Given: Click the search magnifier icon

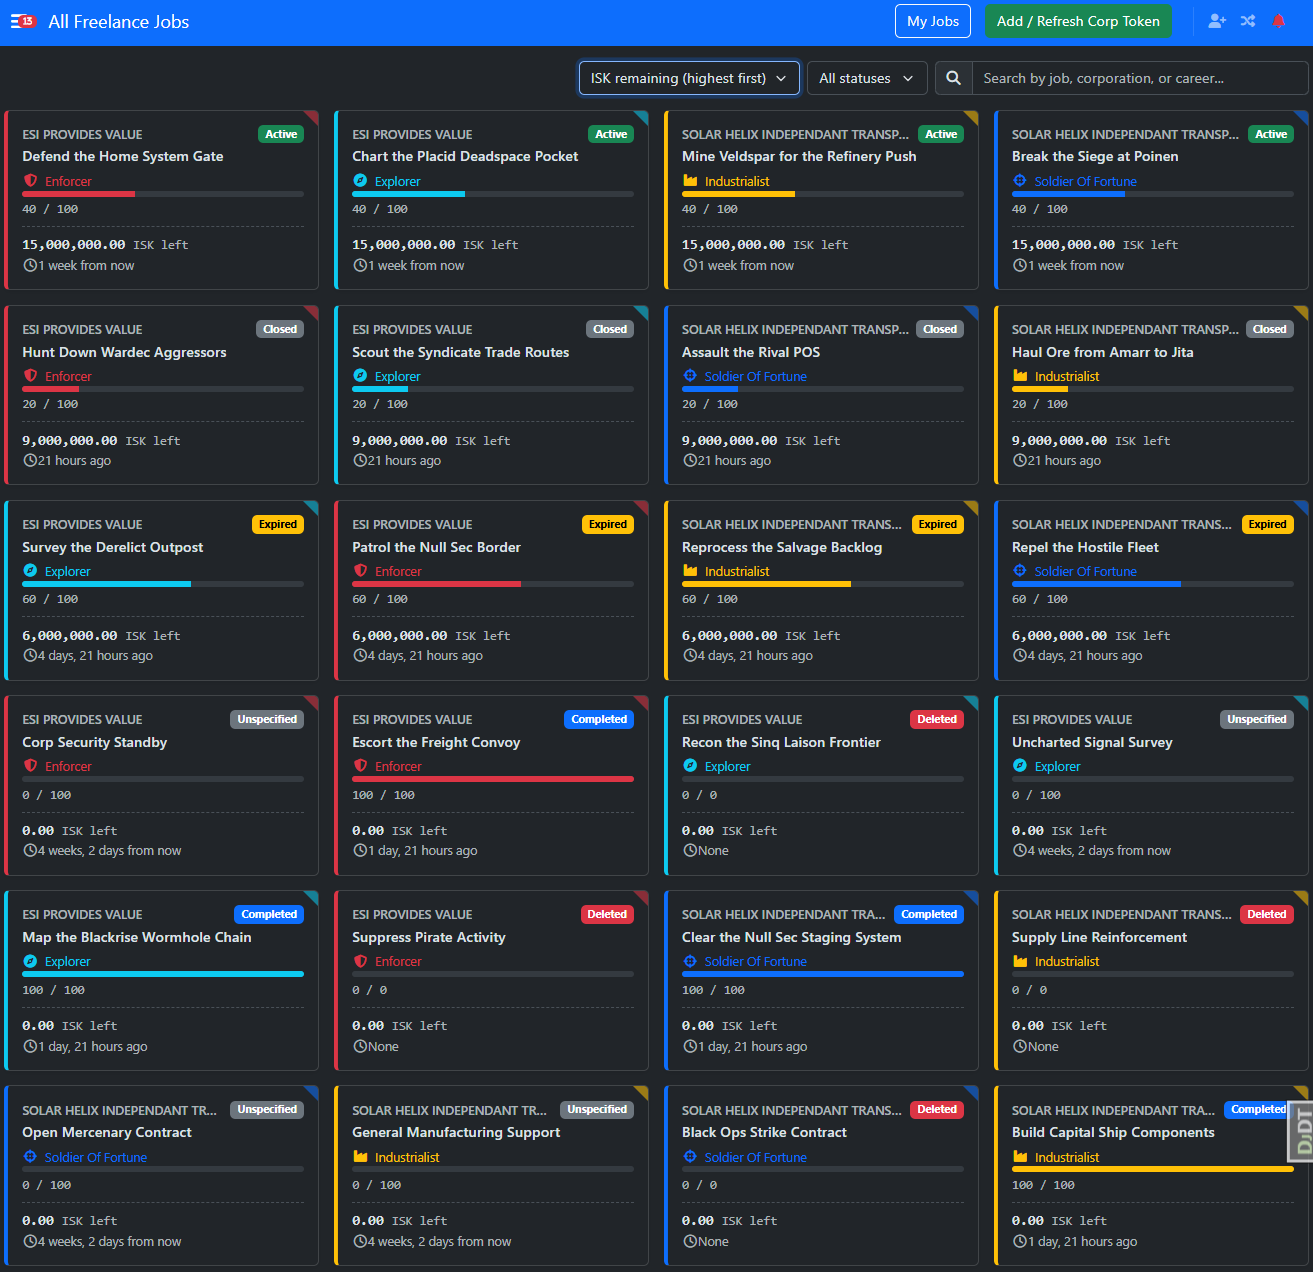Looking at the screenshot, I should tap(954, 78).
